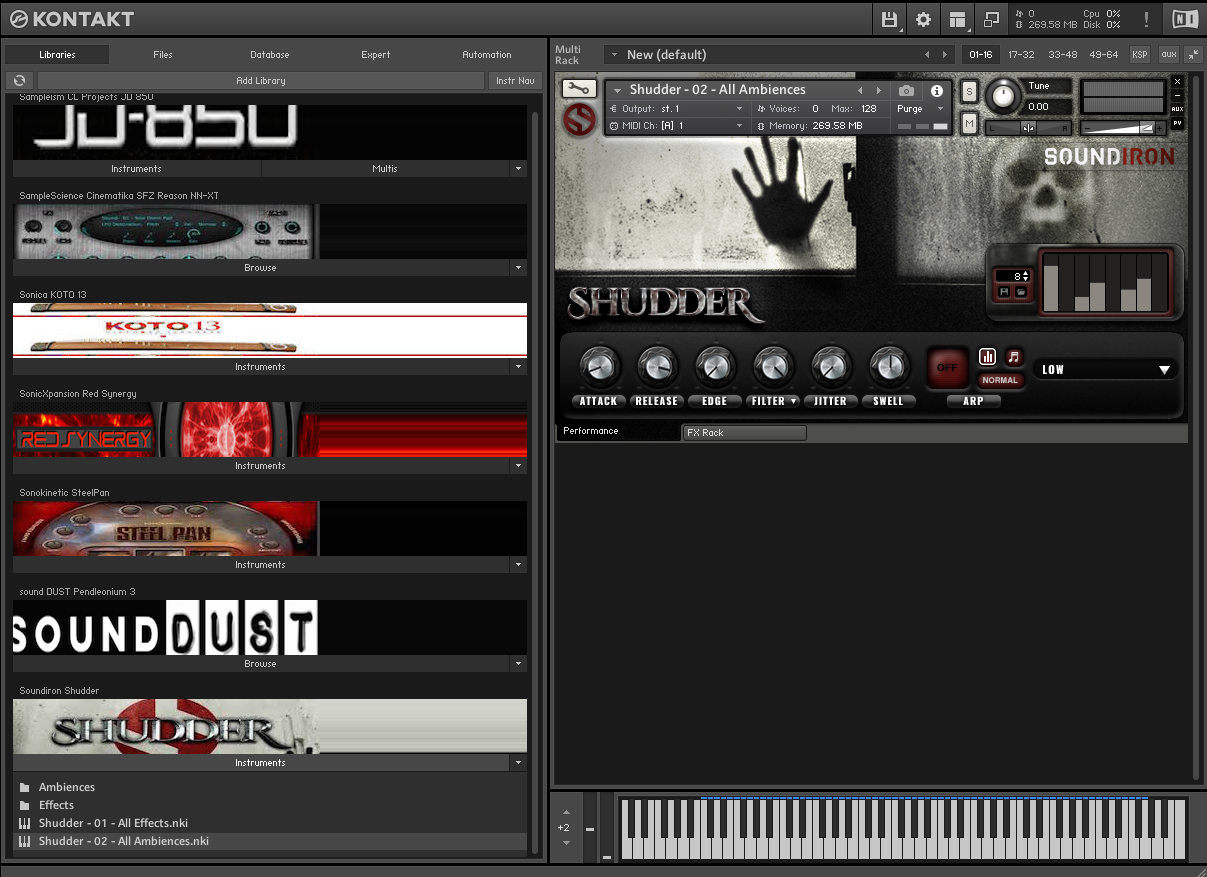This screenshot has width=1207, height=877.
Task: Toggle the KSP master script button
Action: coord(1139,54)
